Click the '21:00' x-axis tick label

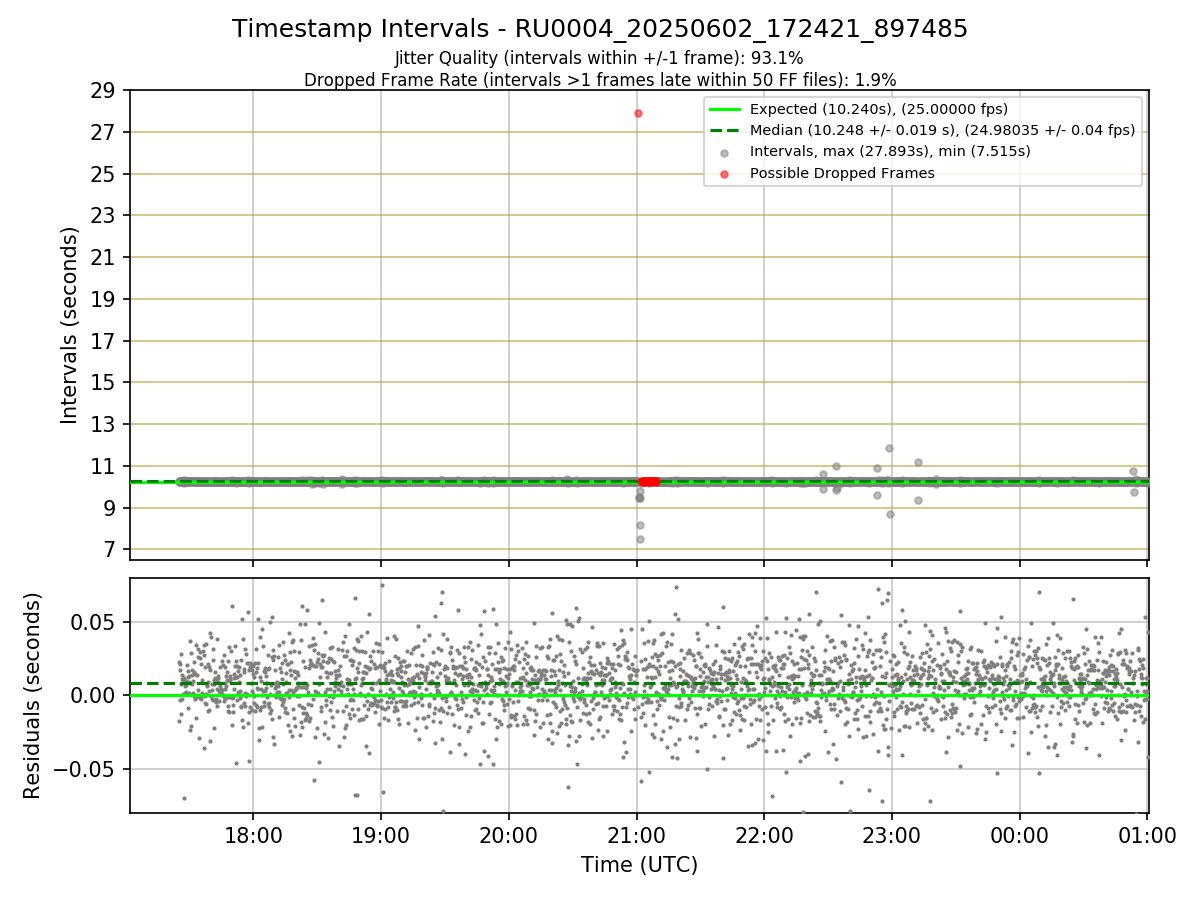637,835
